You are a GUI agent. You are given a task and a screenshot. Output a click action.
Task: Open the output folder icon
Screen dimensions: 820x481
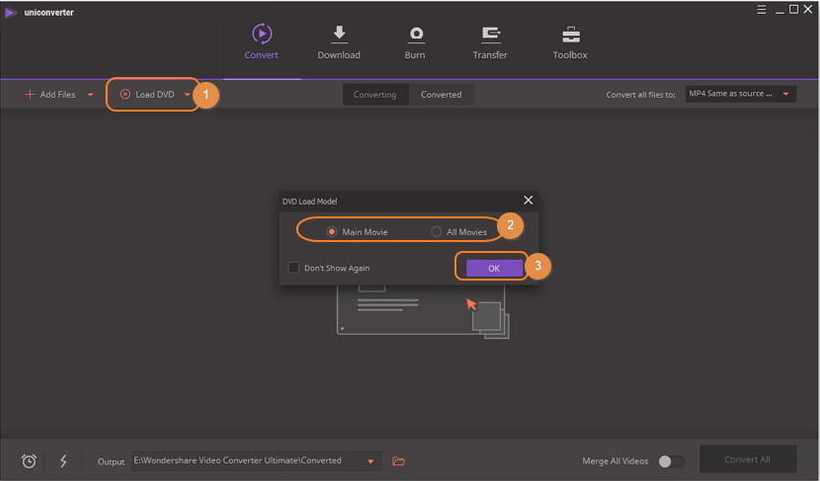[399, 461]
